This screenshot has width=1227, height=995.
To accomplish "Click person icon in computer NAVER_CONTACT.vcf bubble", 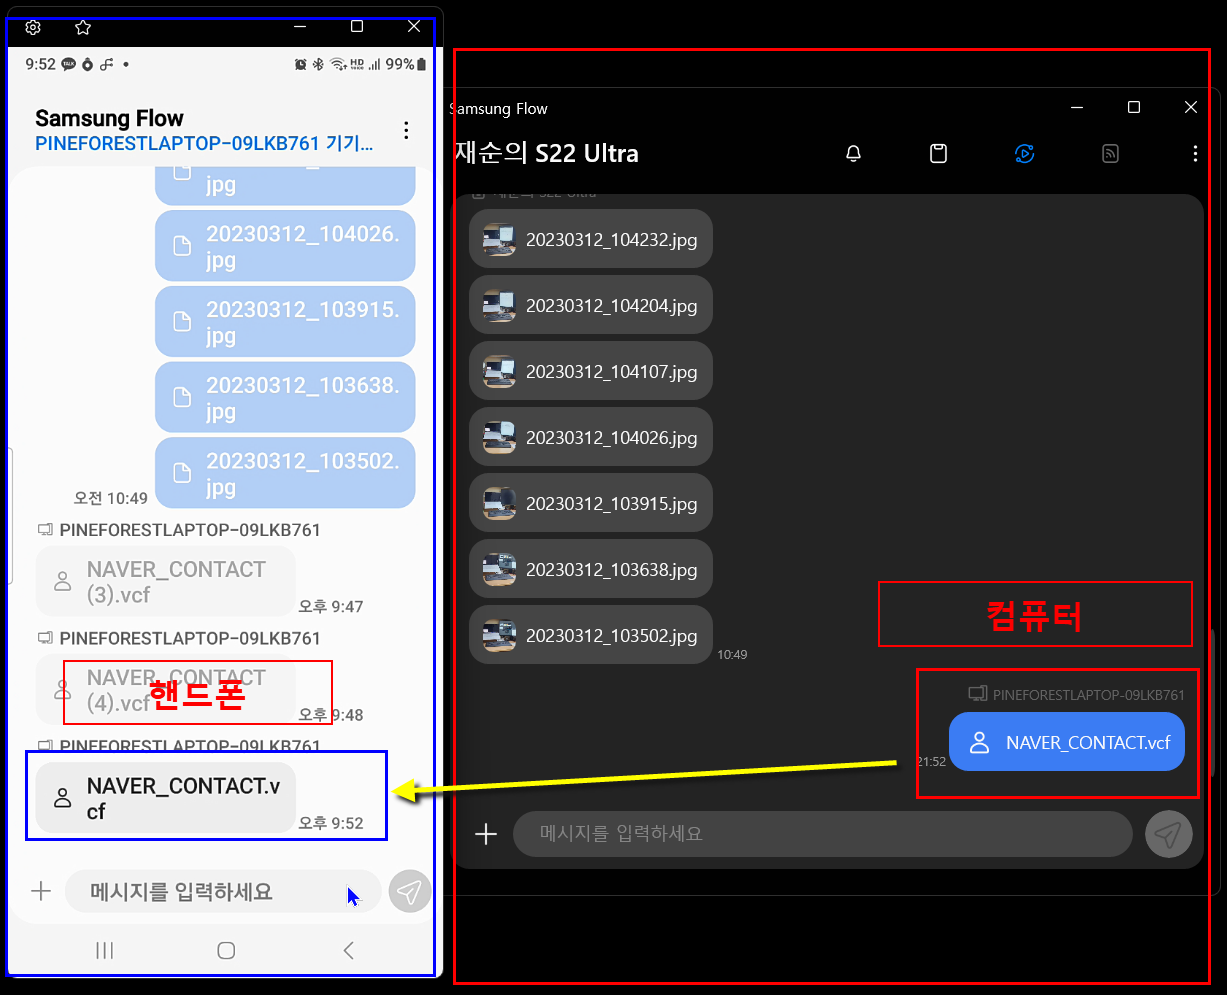I will pos(980,742).
